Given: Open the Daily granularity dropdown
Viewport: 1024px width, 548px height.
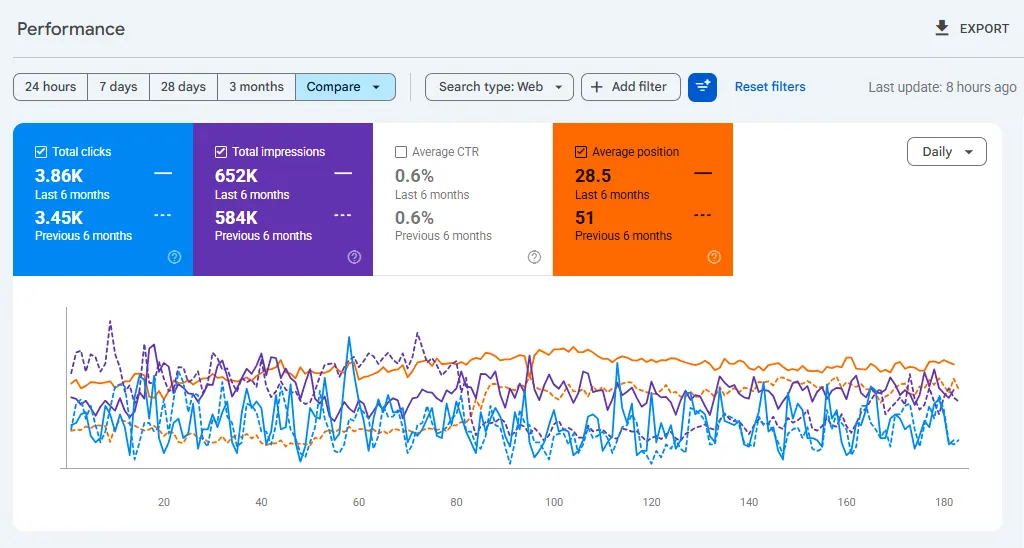Looking at the screenshot, I should [x=946, y=152].
